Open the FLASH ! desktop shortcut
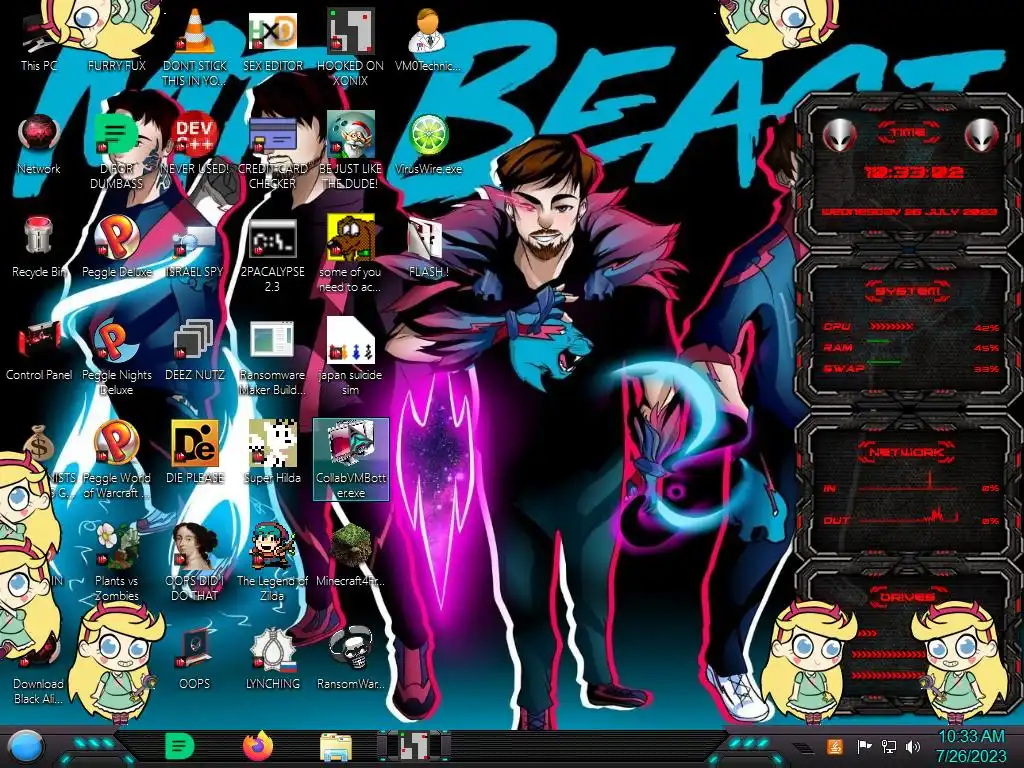The width and height of the screenshot is (1024, 768). pyautogui.click(x=428, y=248)
